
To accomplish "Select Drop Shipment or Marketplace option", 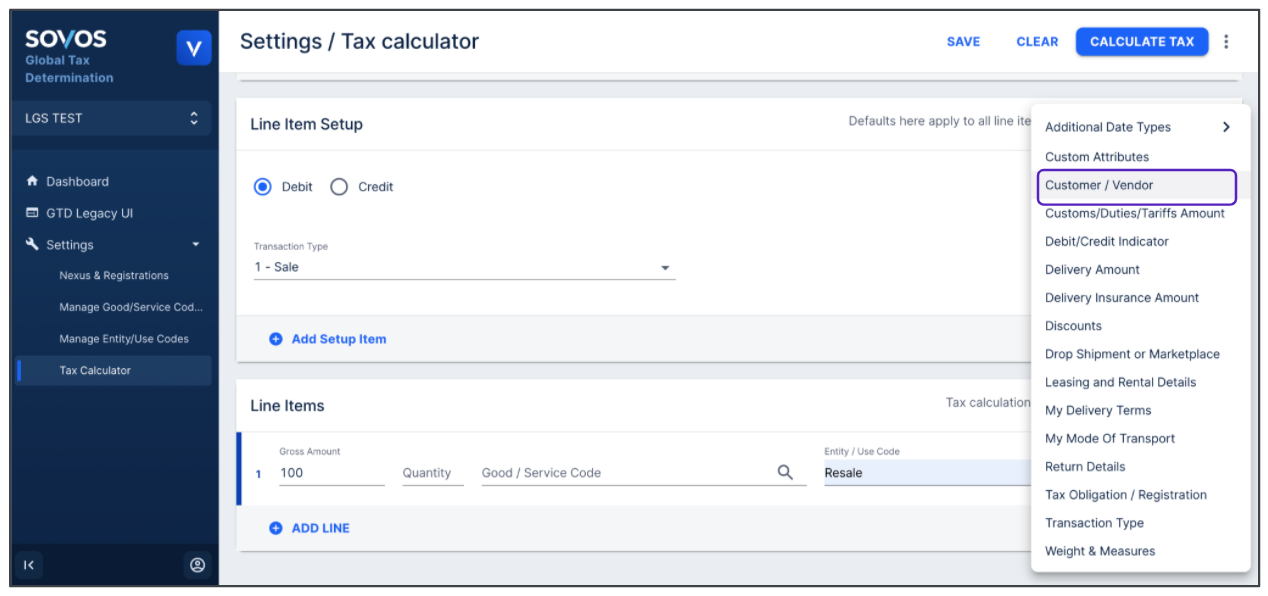I will 1132,354.
